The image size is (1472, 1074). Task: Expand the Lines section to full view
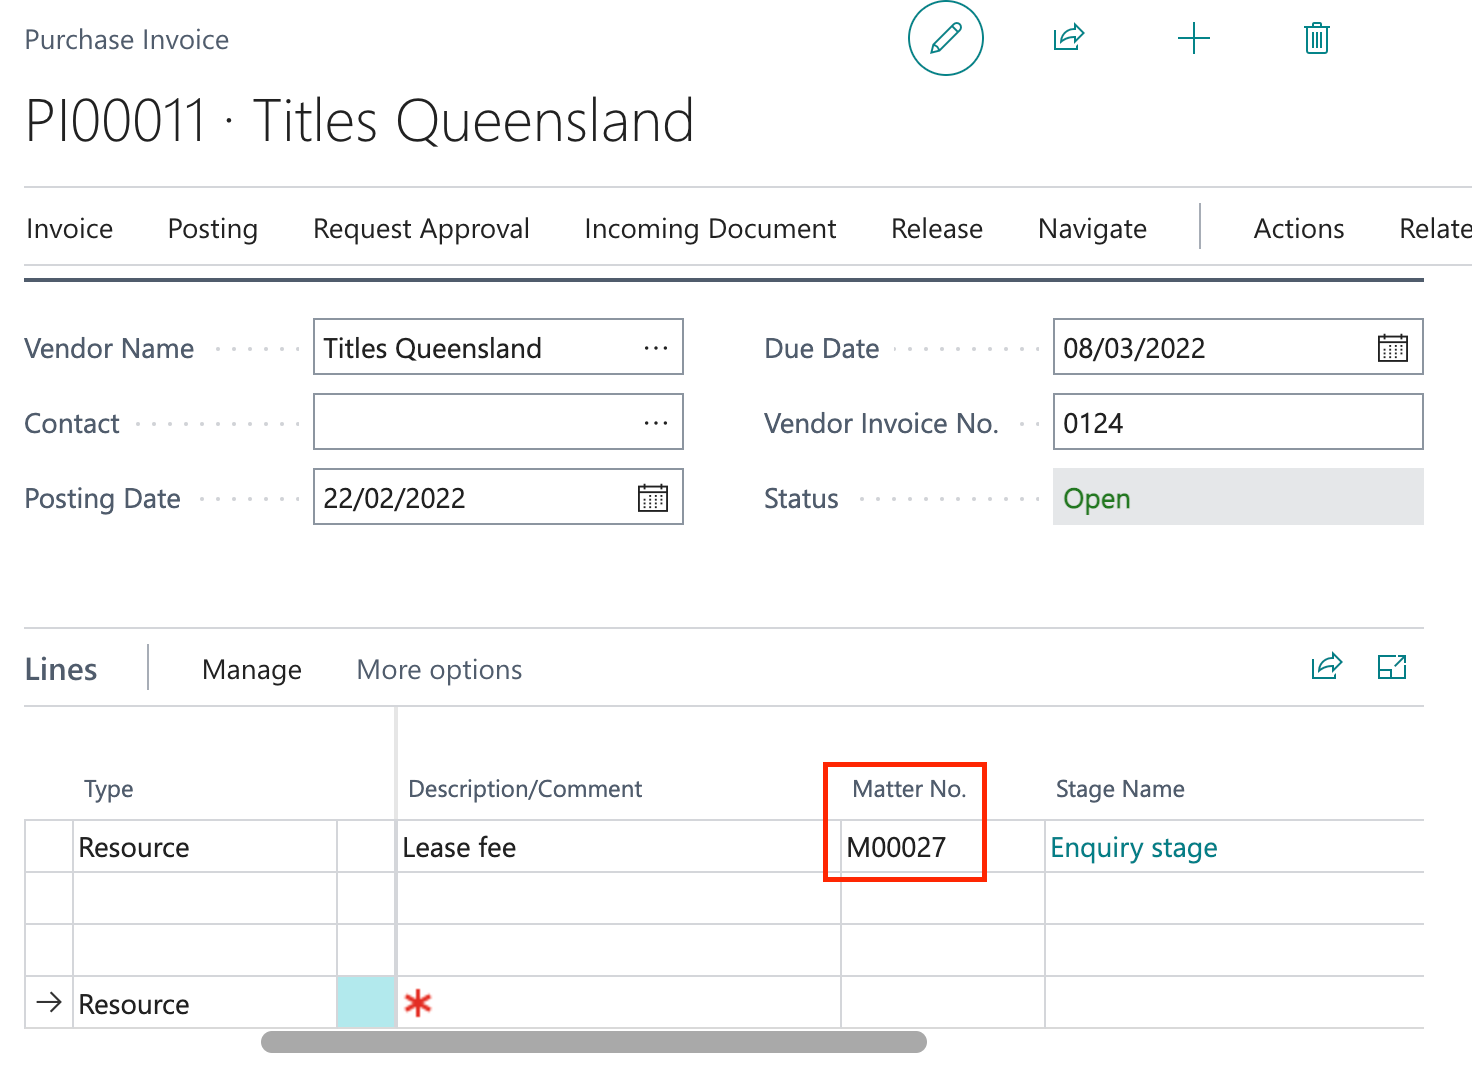1392,666
